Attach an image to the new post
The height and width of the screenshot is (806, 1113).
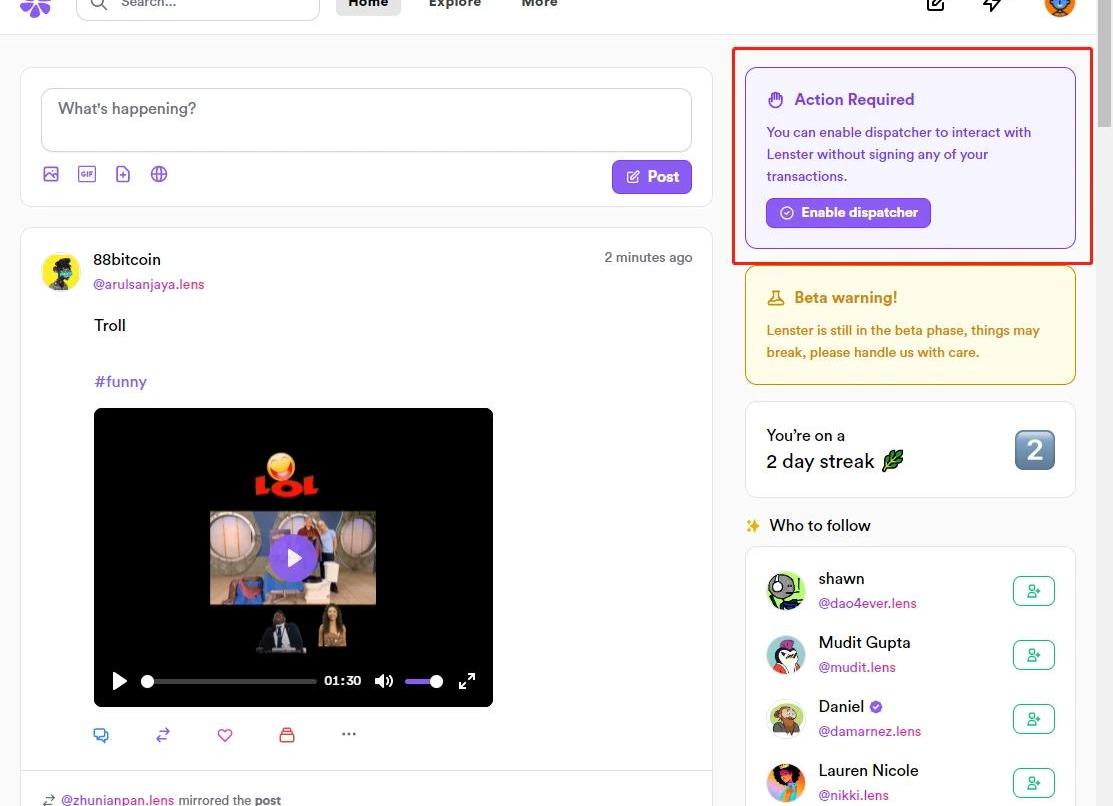click(51, 174)
